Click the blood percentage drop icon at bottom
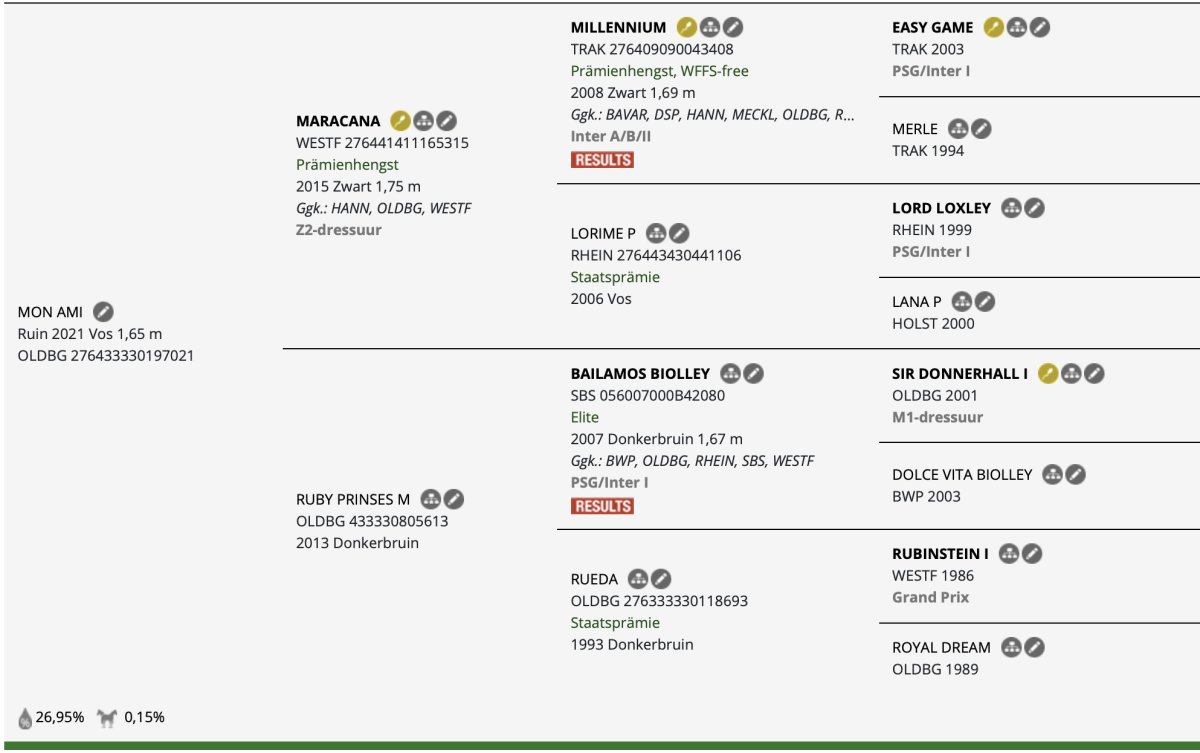The height and width of the screenshot is (753, 1200). point(25,717)
